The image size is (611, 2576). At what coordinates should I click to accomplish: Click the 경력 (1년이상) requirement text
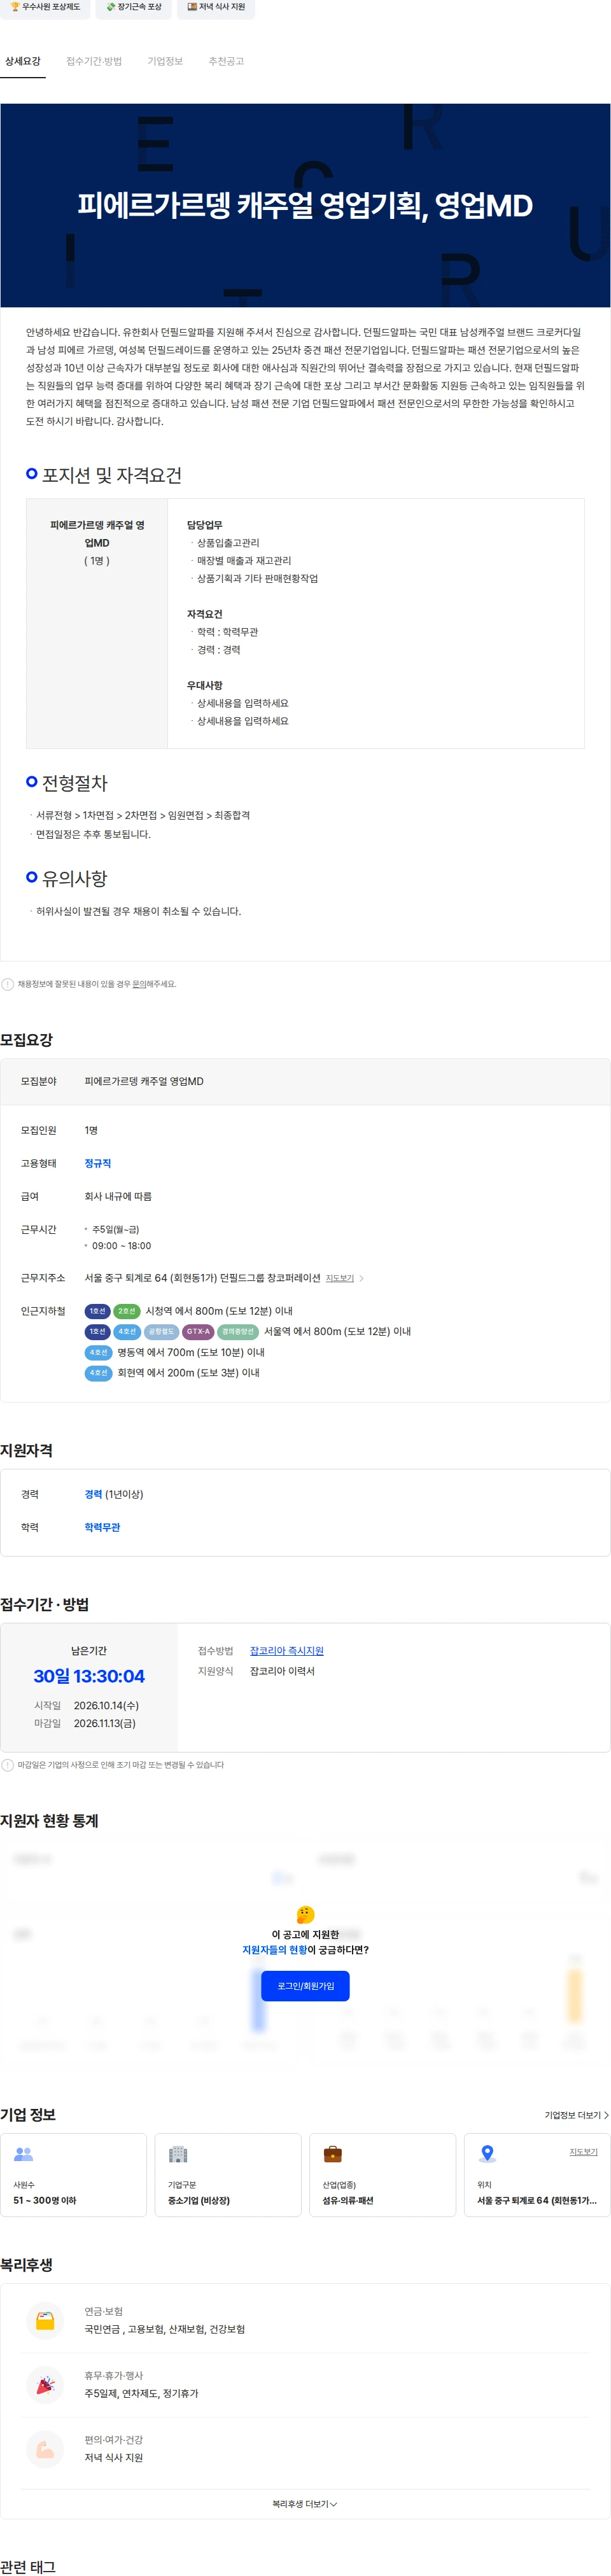pyautogui.click(x=114, y=1494)
